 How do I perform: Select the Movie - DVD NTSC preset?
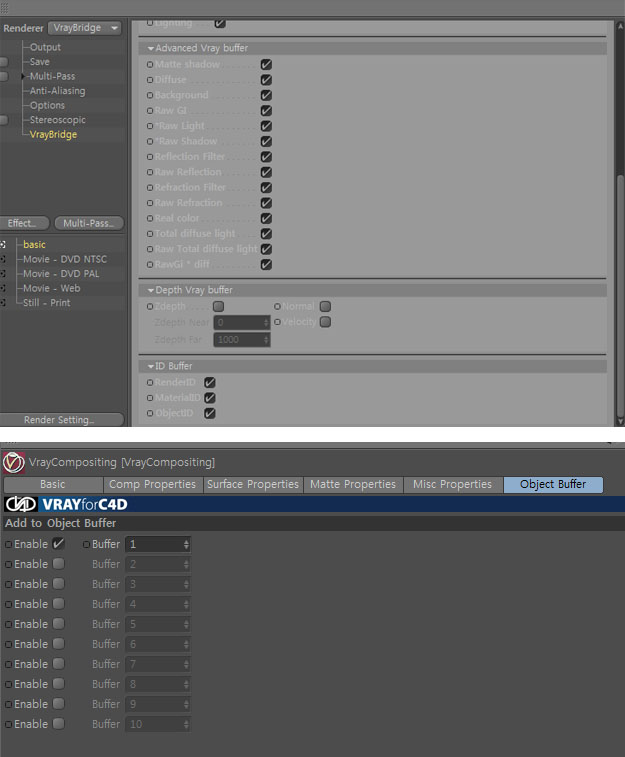65,259
